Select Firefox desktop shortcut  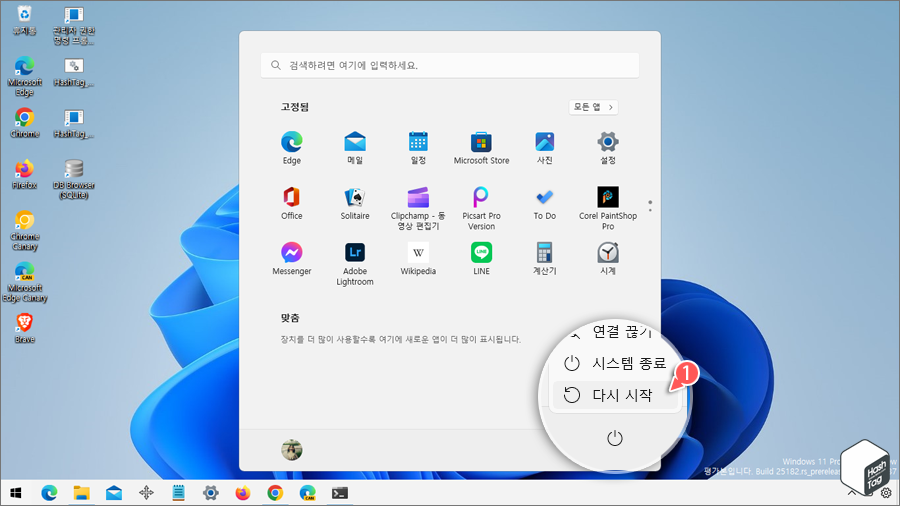24,174
